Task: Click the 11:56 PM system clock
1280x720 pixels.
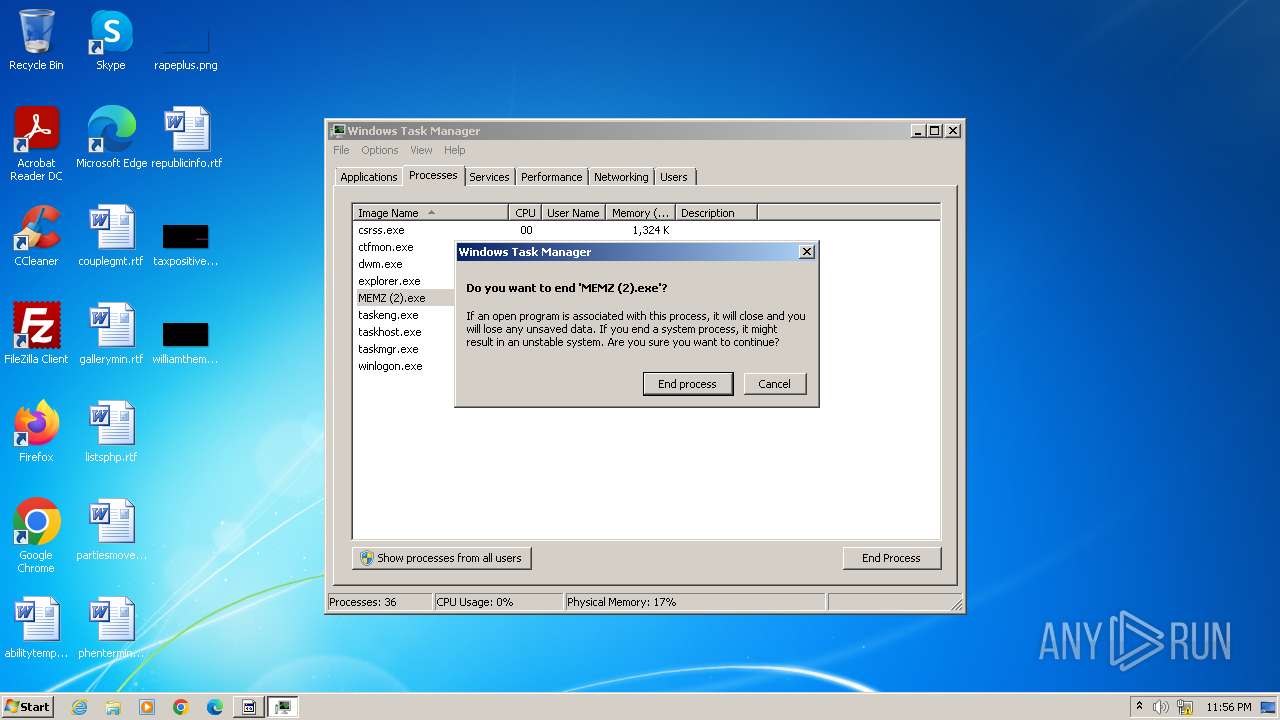Action: pos(1228,707)
